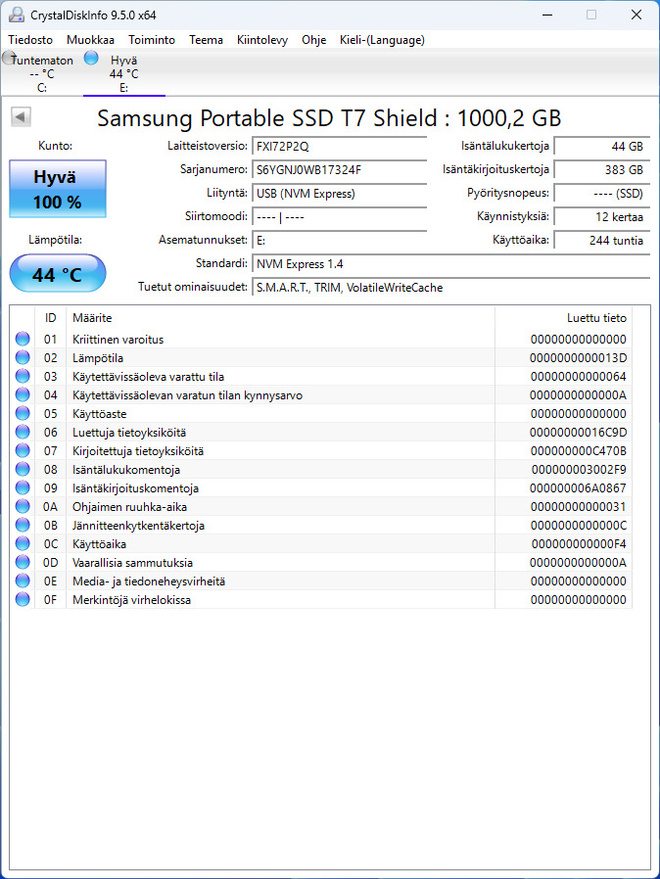Click raw value 0000000000013D
Screen dimensions: 660x879
click(x=578, y=358)
